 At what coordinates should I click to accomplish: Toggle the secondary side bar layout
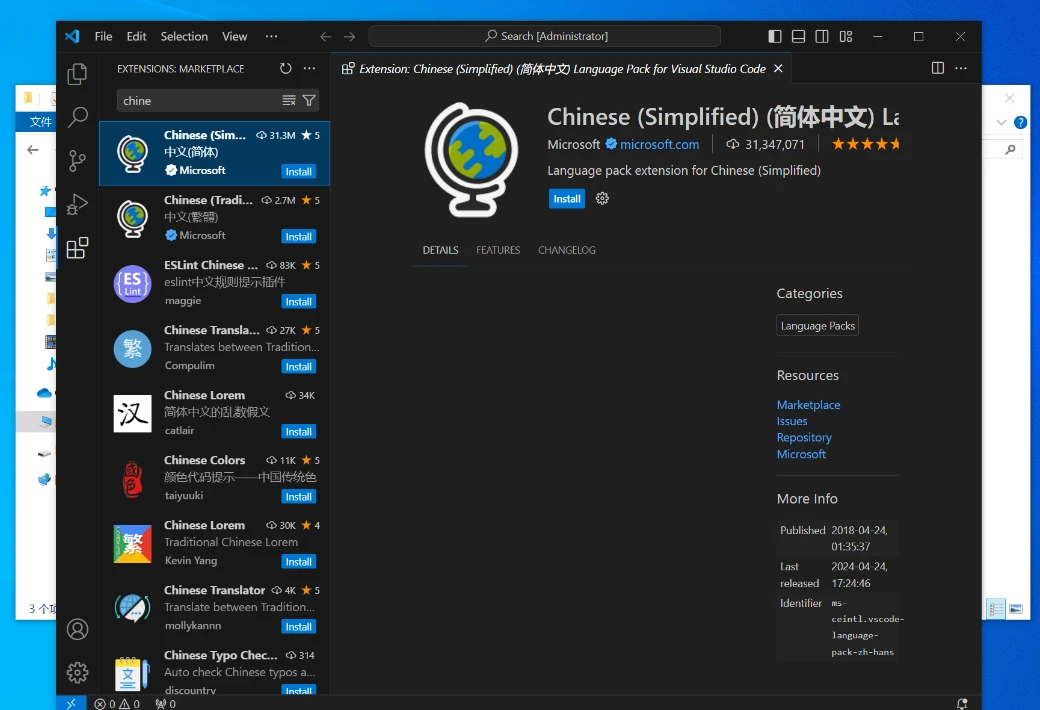point(822,36)
